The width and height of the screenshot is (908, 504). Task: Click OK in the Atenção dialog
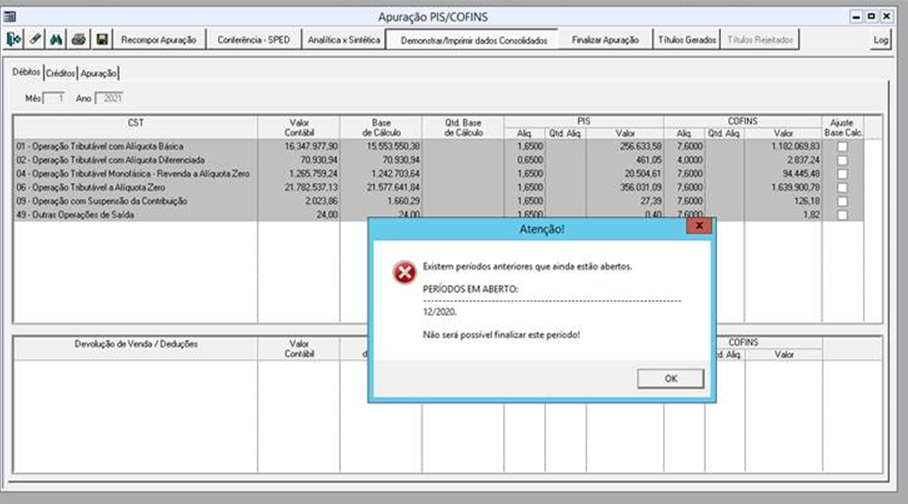point(671,378)
